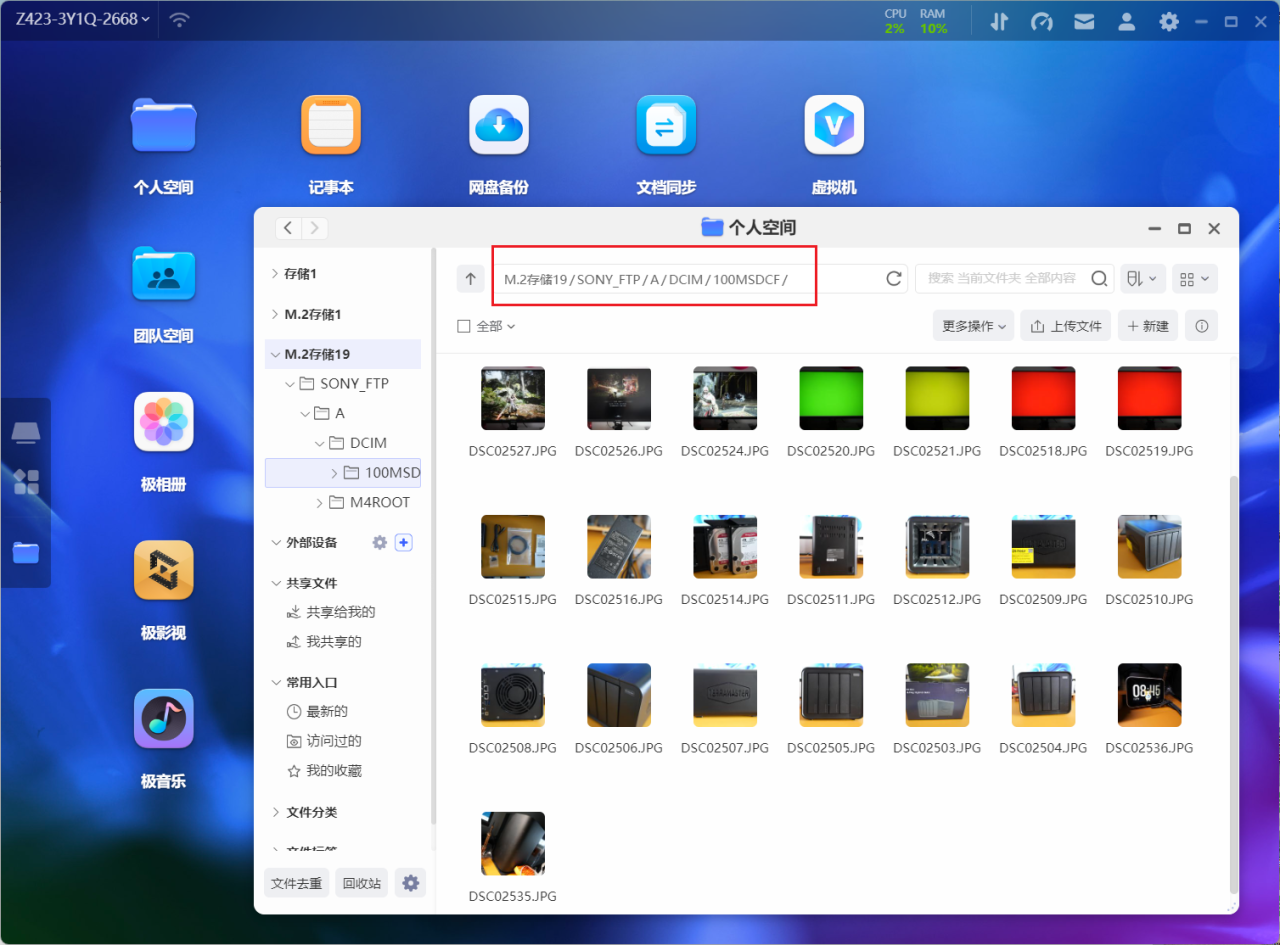Expand the 存储1 tree node
This screenshot has width=1280, height=945.
click(x=276, y=273)
